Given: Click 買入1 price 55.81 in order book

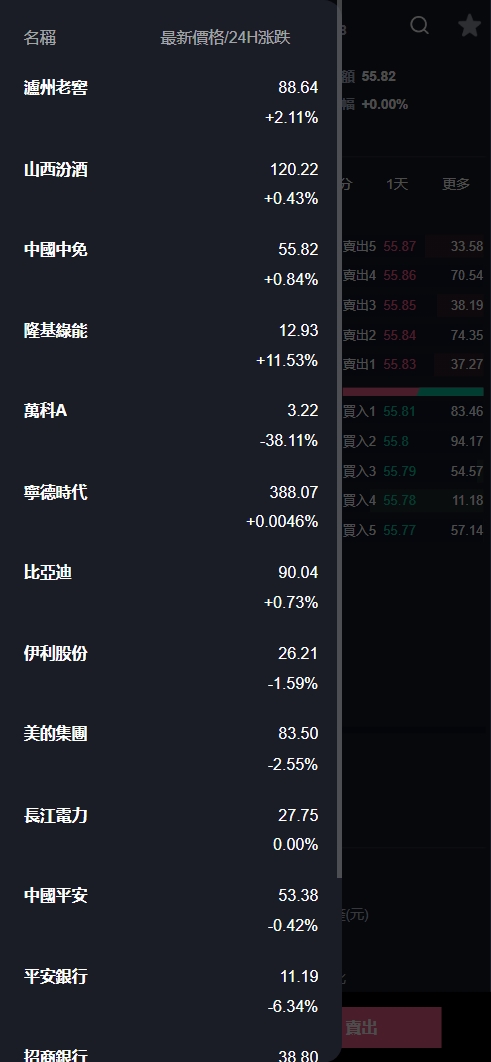Looking at the screenshot, I should pyautogui.click(x=400, y=411).
